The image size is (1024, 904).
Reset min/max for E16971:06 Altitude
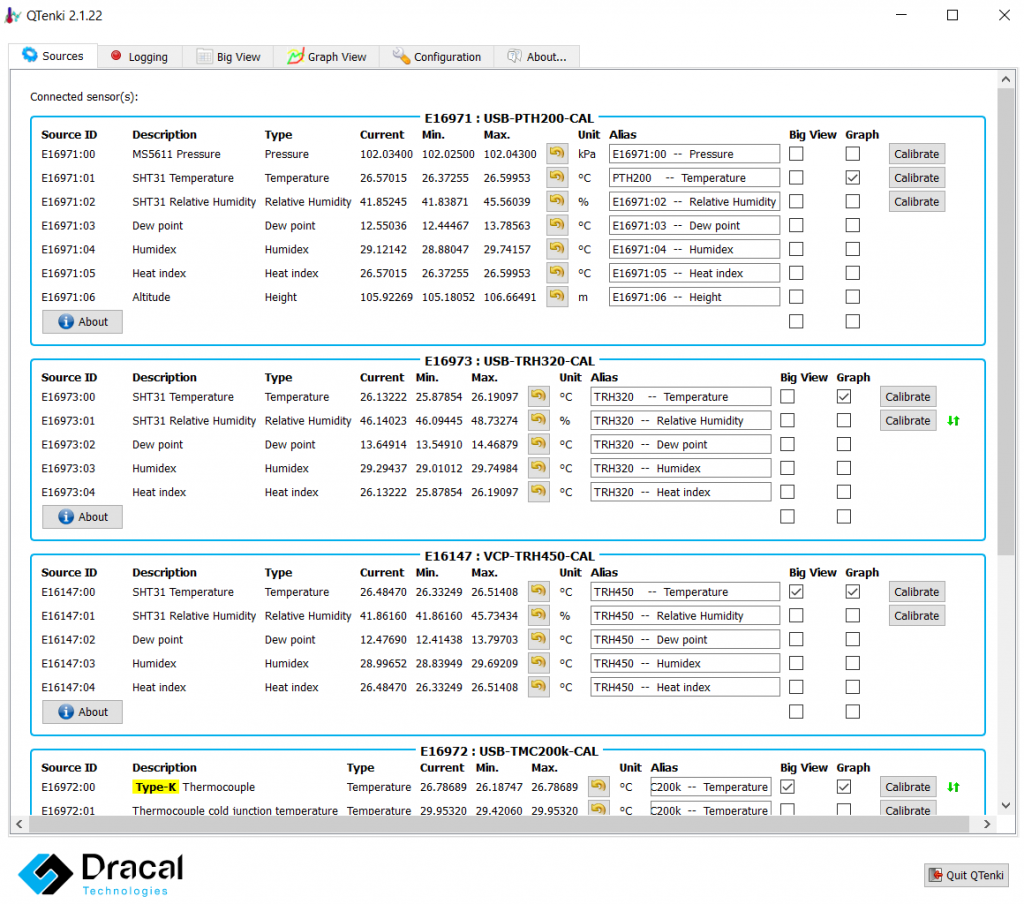pos(556,297)
